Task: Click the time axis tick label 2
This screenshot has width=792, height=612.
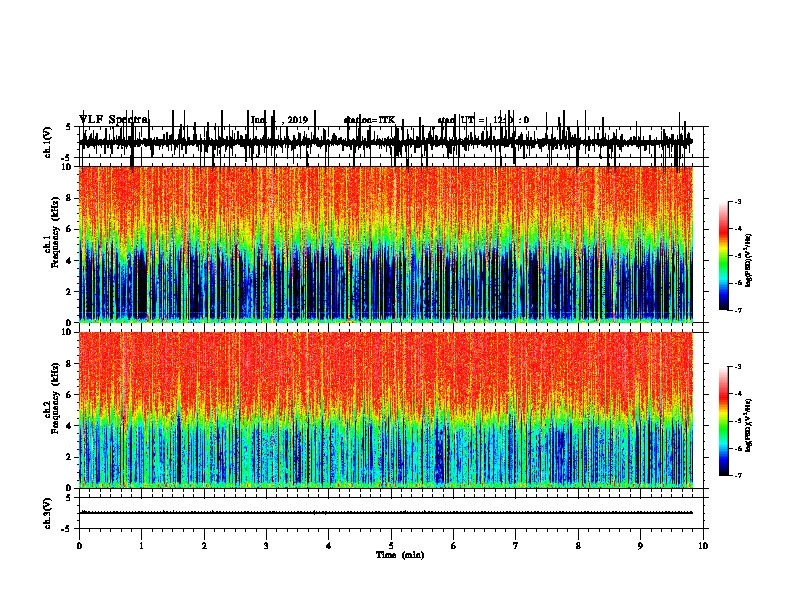Action: click(x=204, y=546)
